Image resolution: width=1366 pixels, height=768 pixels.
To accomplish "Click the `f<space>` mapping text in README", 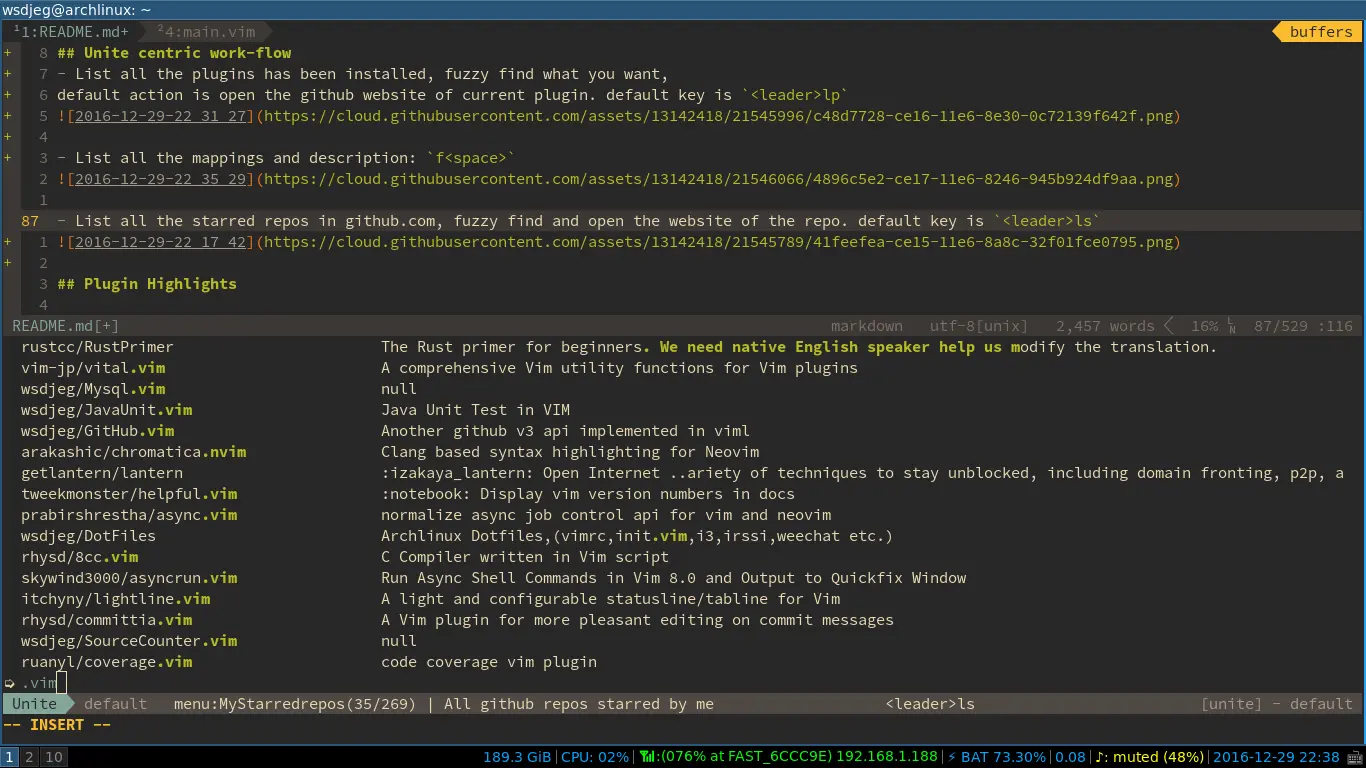I will tap(471, 158).
